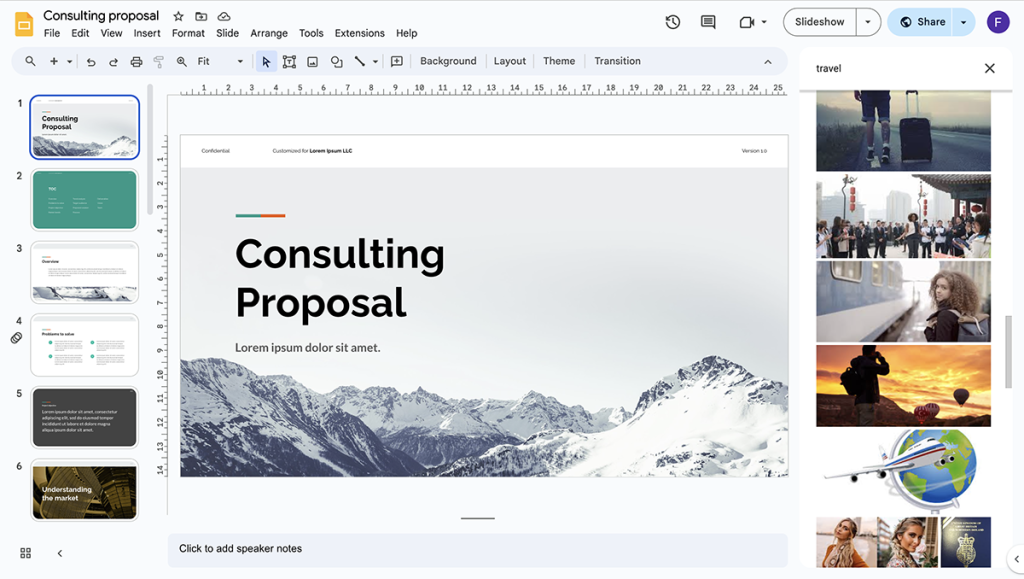This screenshot has width=1024, height=579.
Task: Select the Text box tool
Action: 289,61
